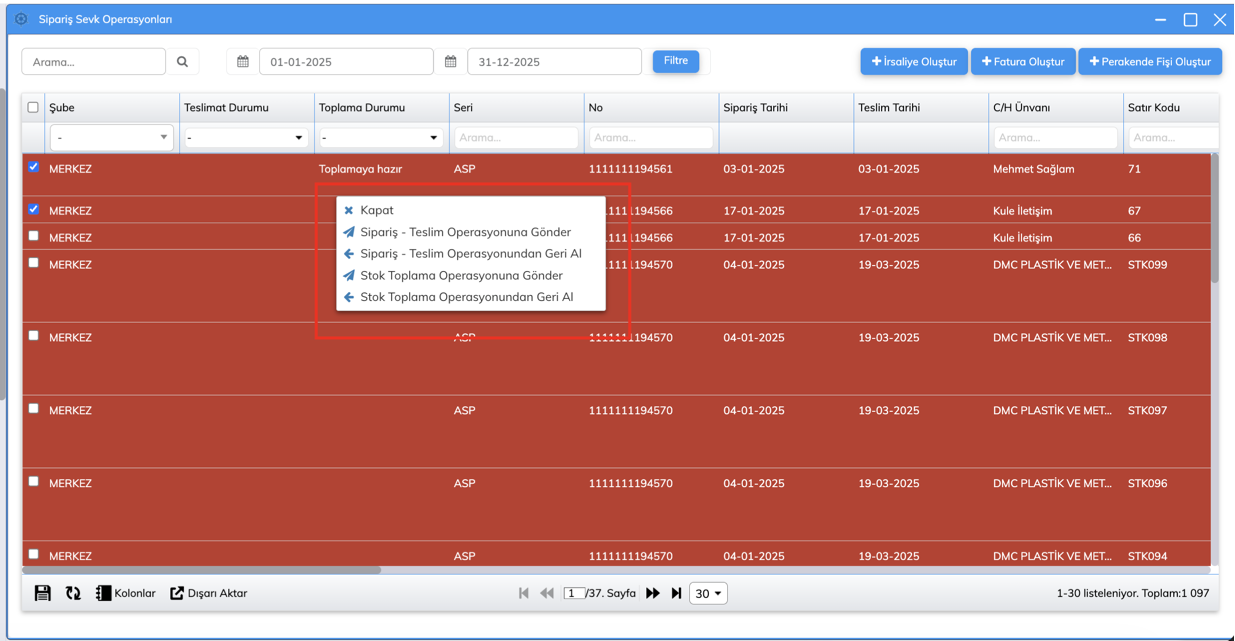Viewport: 1235px width, 641px height.
Task: Open the Teslimat Durumu filter dropdown
Action: point(245,138)
